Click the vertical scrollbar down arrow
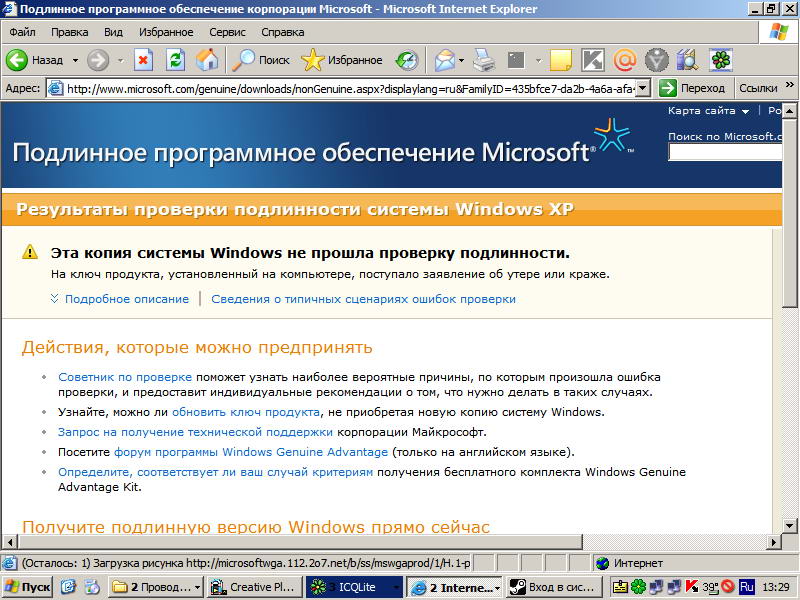The height and width of the screenshot is (600, 800). [790, 525]
